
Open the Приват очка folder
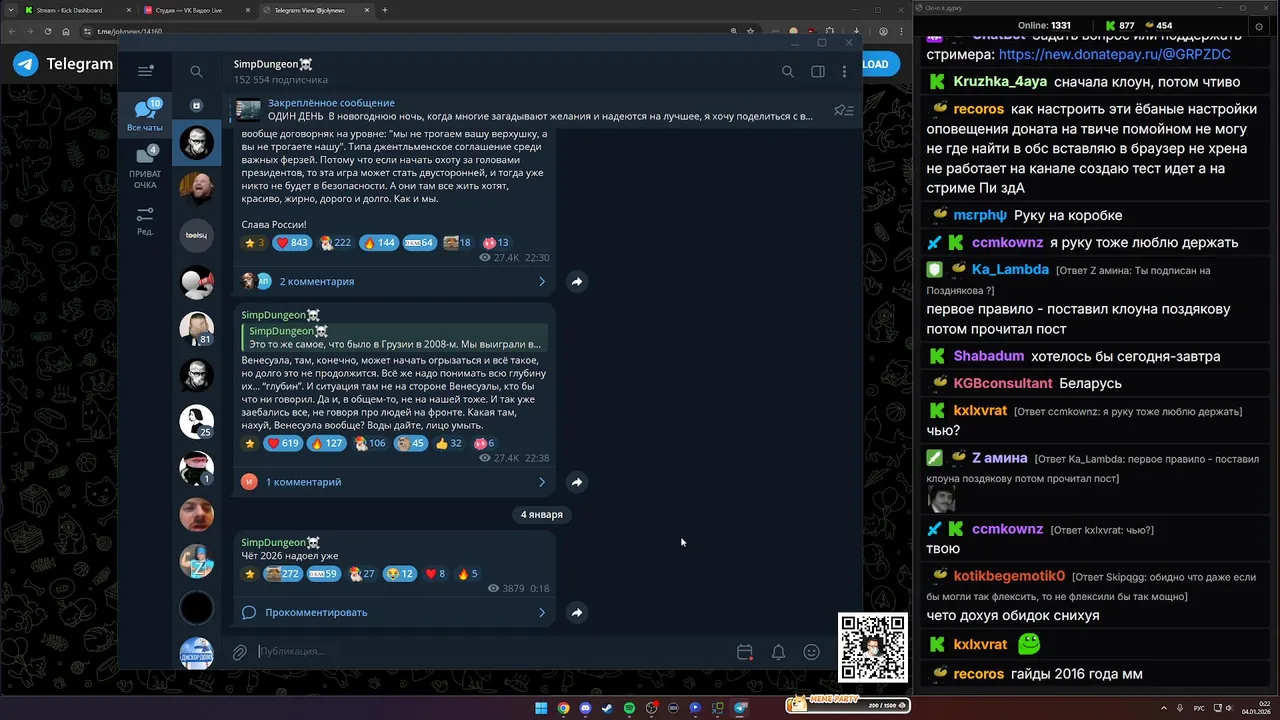[x=145, y=168]
